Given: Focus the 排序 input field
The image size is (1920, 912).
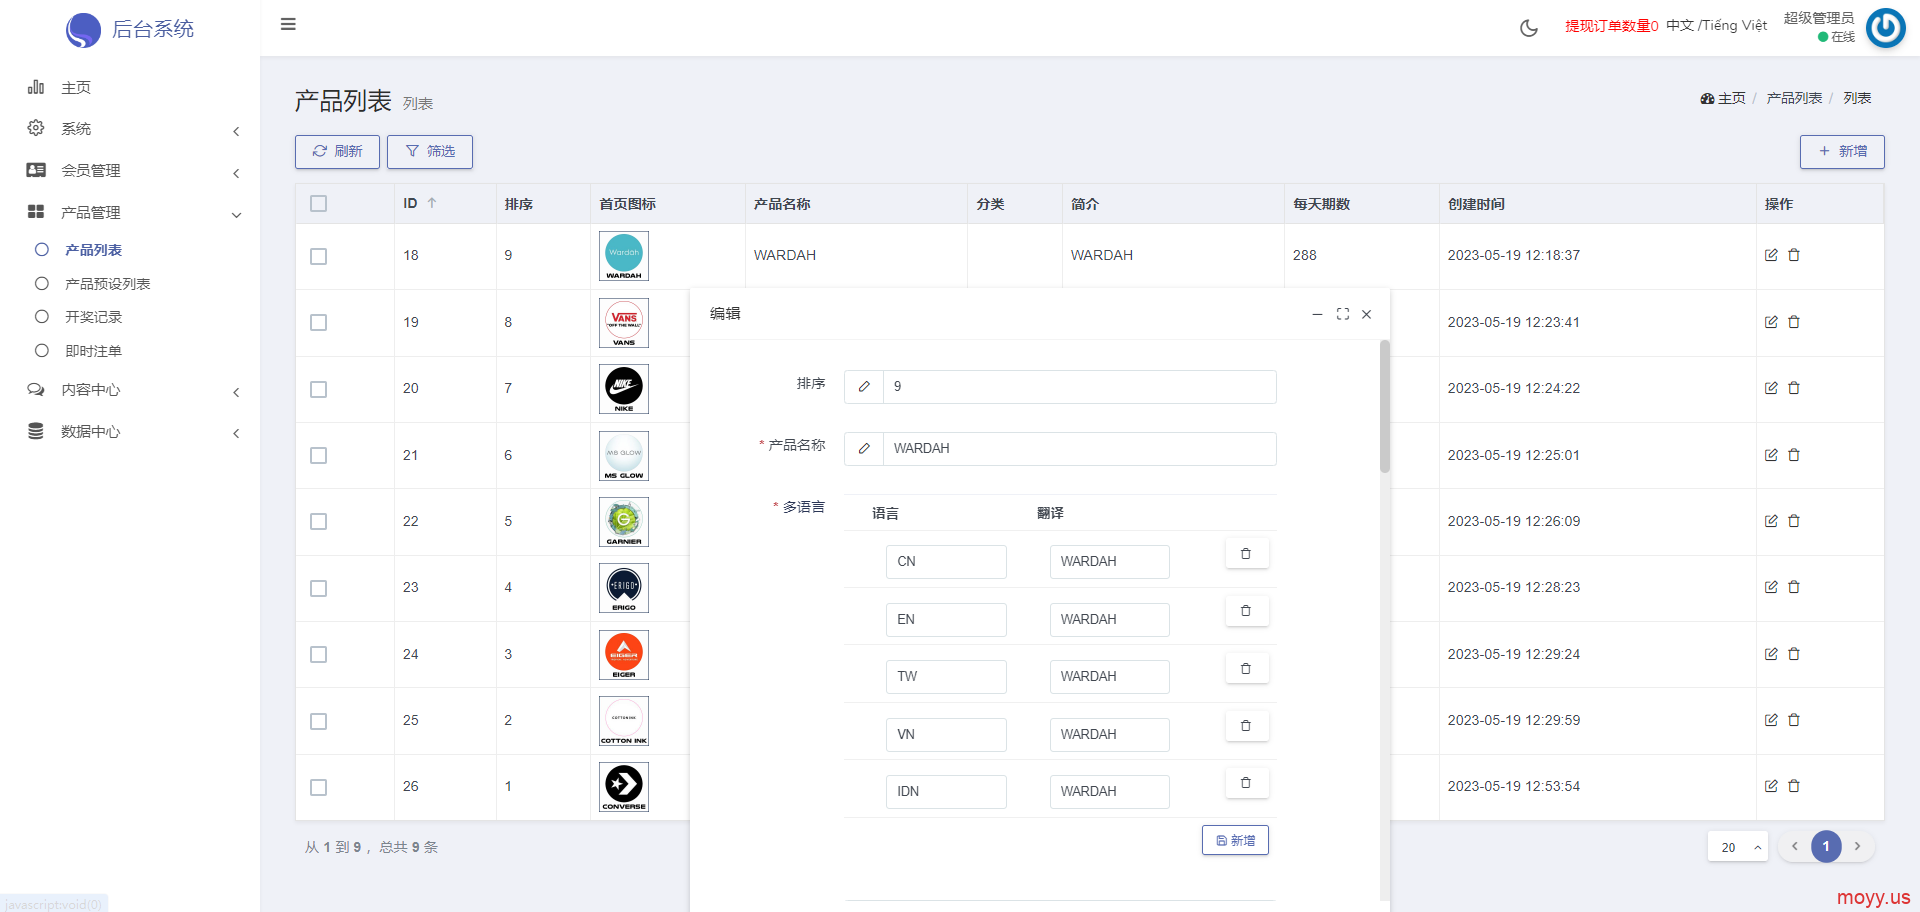Looking at the screenshot, I should pos(1079,387).
